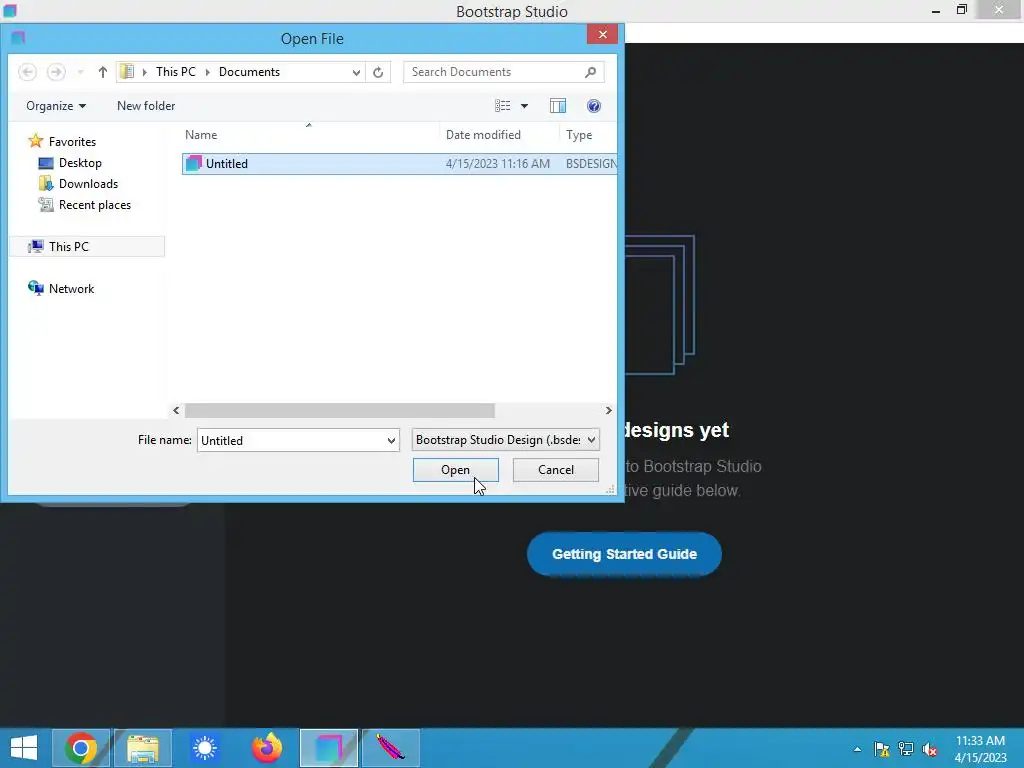Launch Firefox from taskbar
Viewport: 1024px width, 768px height.
click(x=266, y=748)
